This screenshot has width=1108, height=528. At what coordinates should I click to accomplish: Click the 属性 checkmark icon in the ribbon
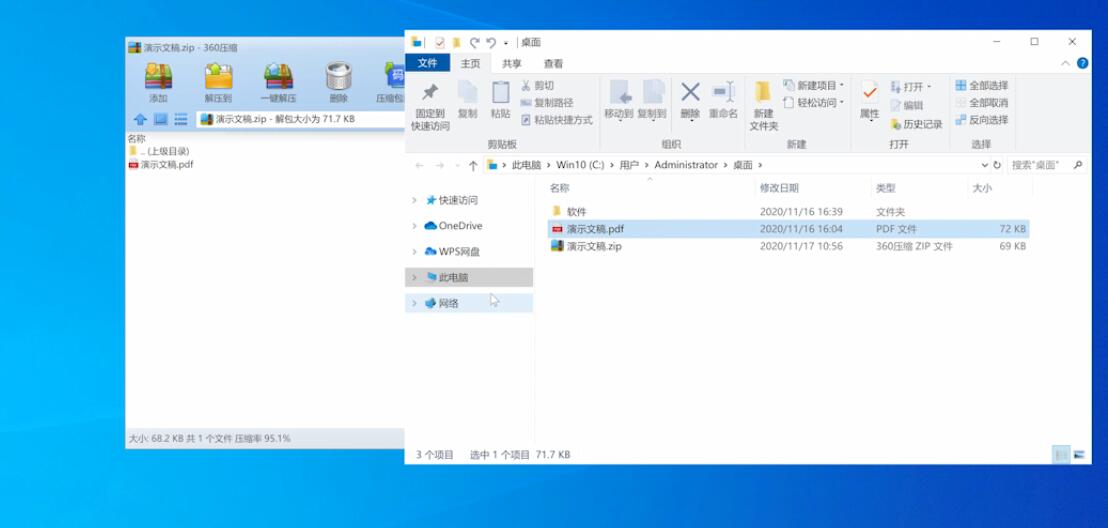coord(870,92)
